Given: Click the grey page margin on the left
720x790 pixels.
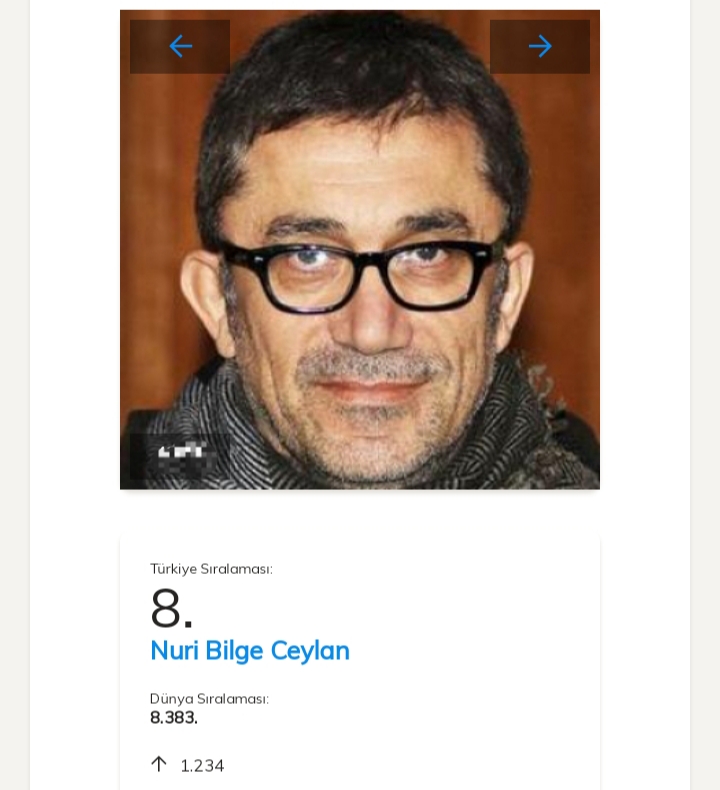Looking at the screenshot, I should [x=14, y=400].
